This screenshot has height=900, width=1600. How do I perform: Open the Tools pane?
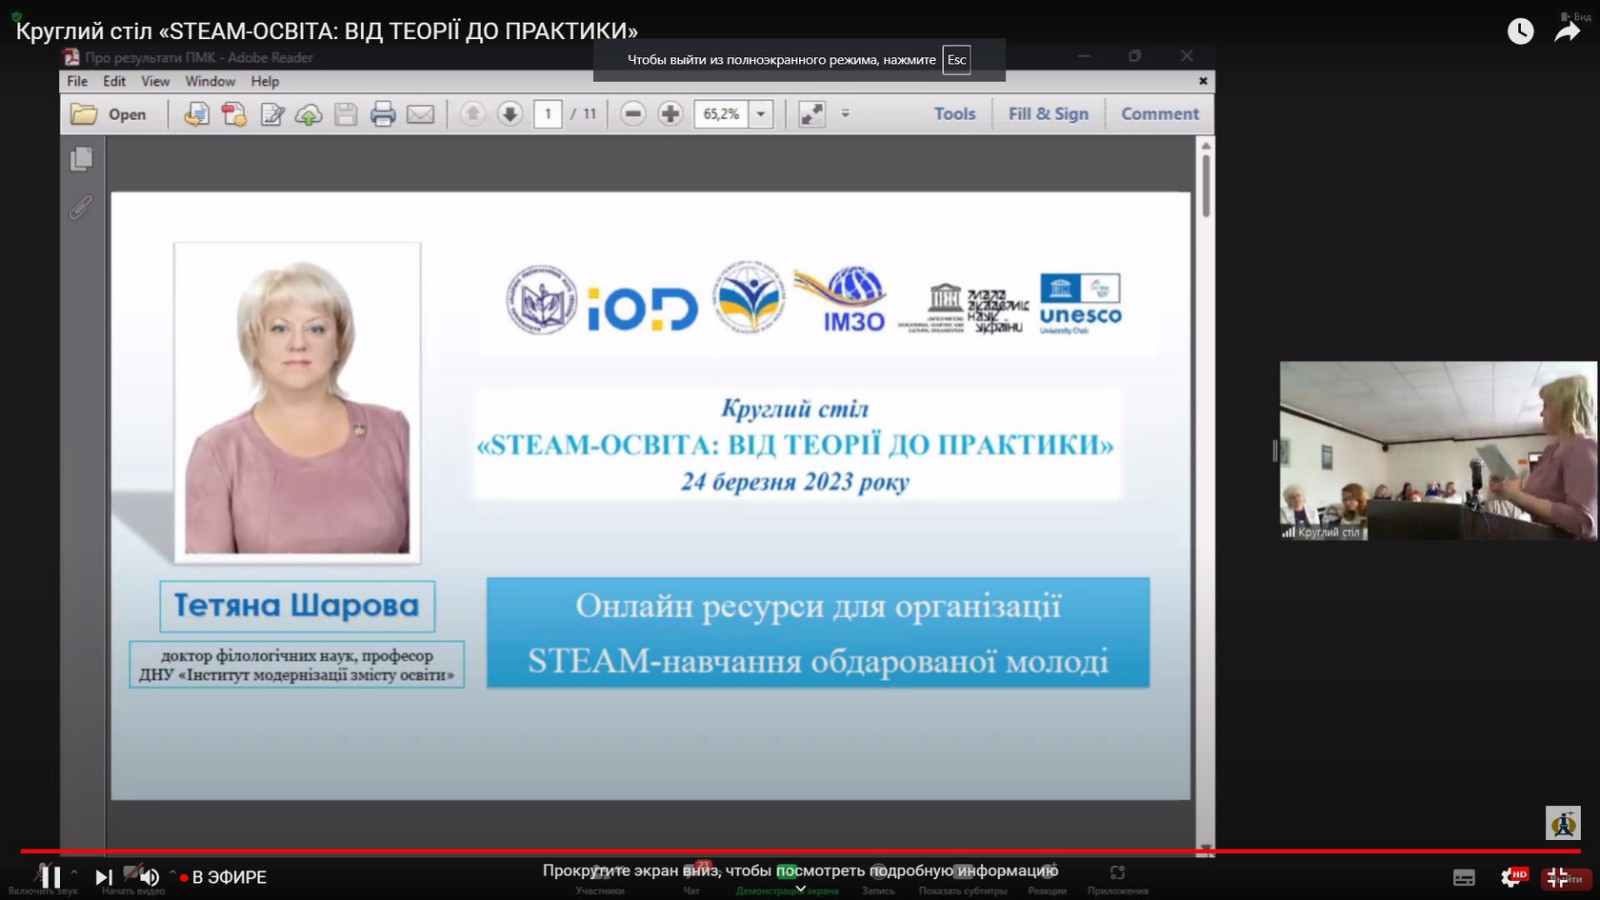point(955,114)
